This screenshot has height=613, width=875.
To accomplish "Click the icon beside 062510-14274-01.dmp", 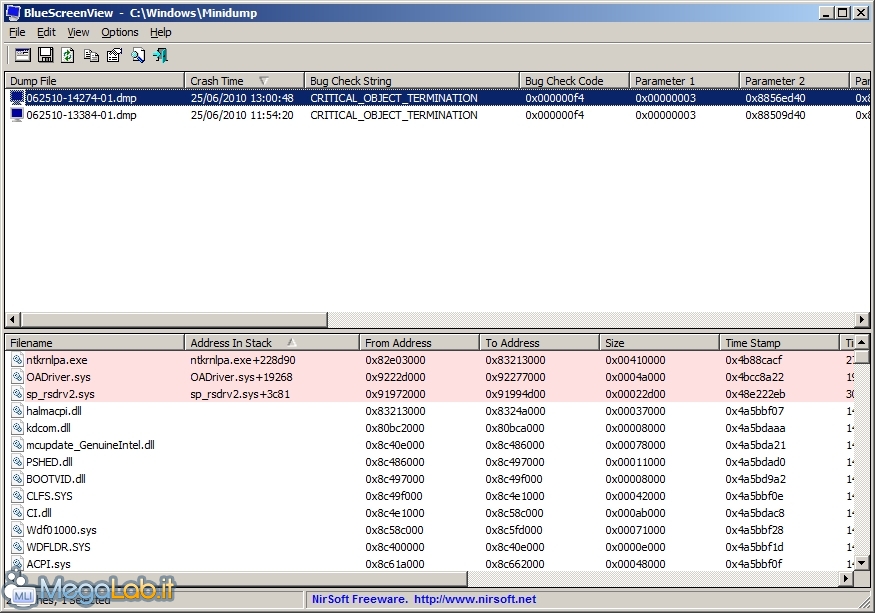I will (x=17, y=98).
